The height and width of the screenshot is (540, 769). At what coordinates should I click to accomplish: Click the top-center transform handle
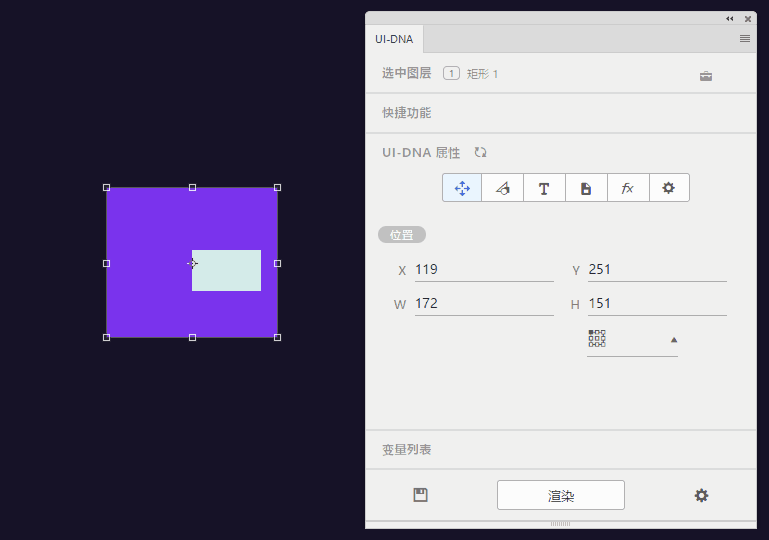tap(192, 187)
